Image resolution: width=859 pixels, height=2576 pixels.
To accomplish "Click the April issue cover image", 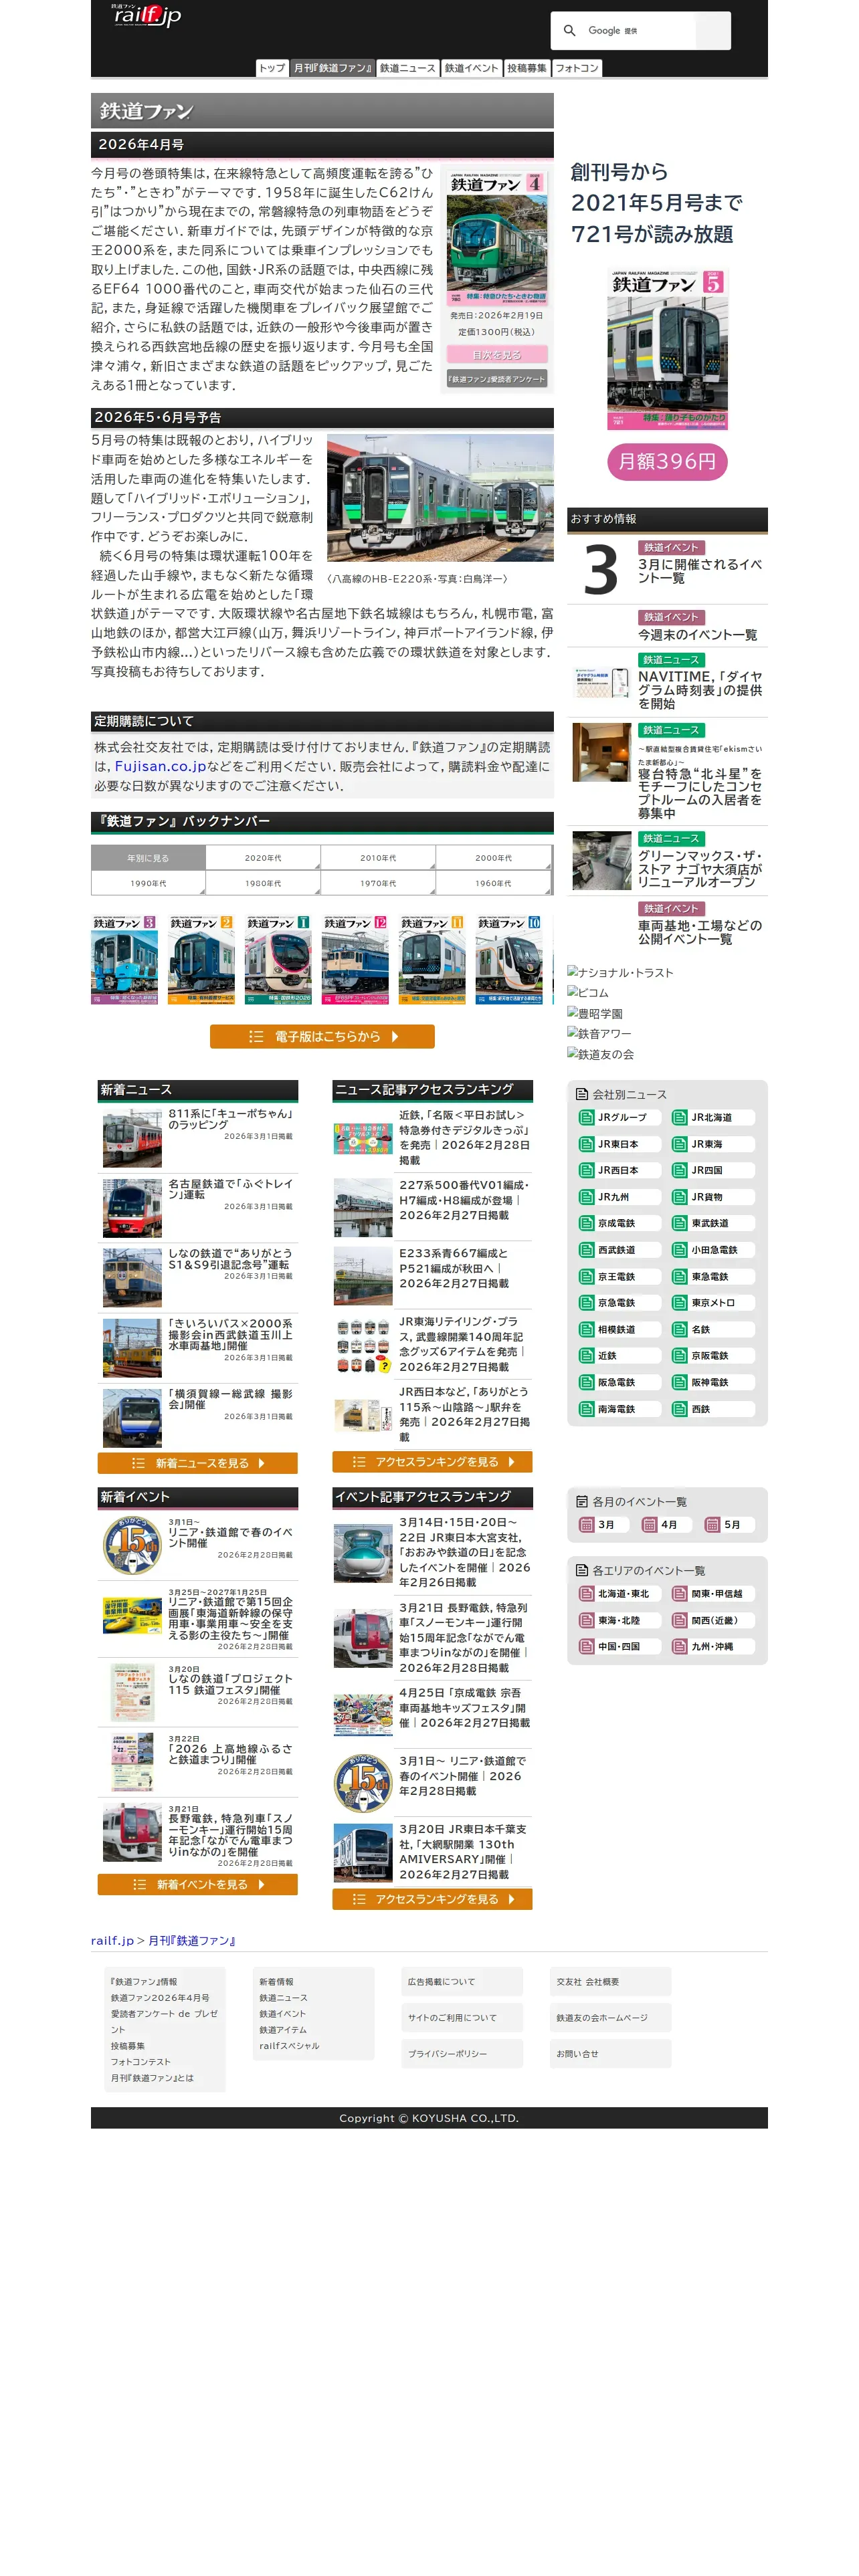I will coord(497,239).
